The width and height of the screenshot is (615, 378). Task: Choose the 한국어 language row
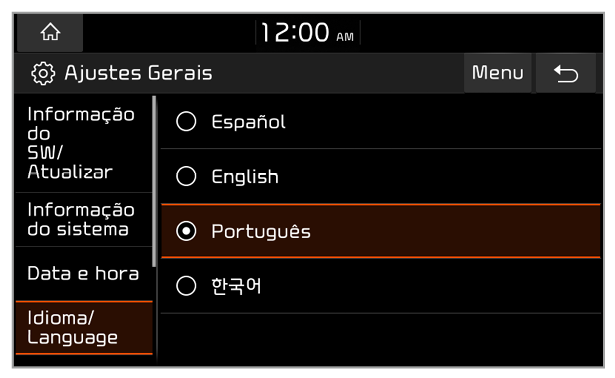380,286
